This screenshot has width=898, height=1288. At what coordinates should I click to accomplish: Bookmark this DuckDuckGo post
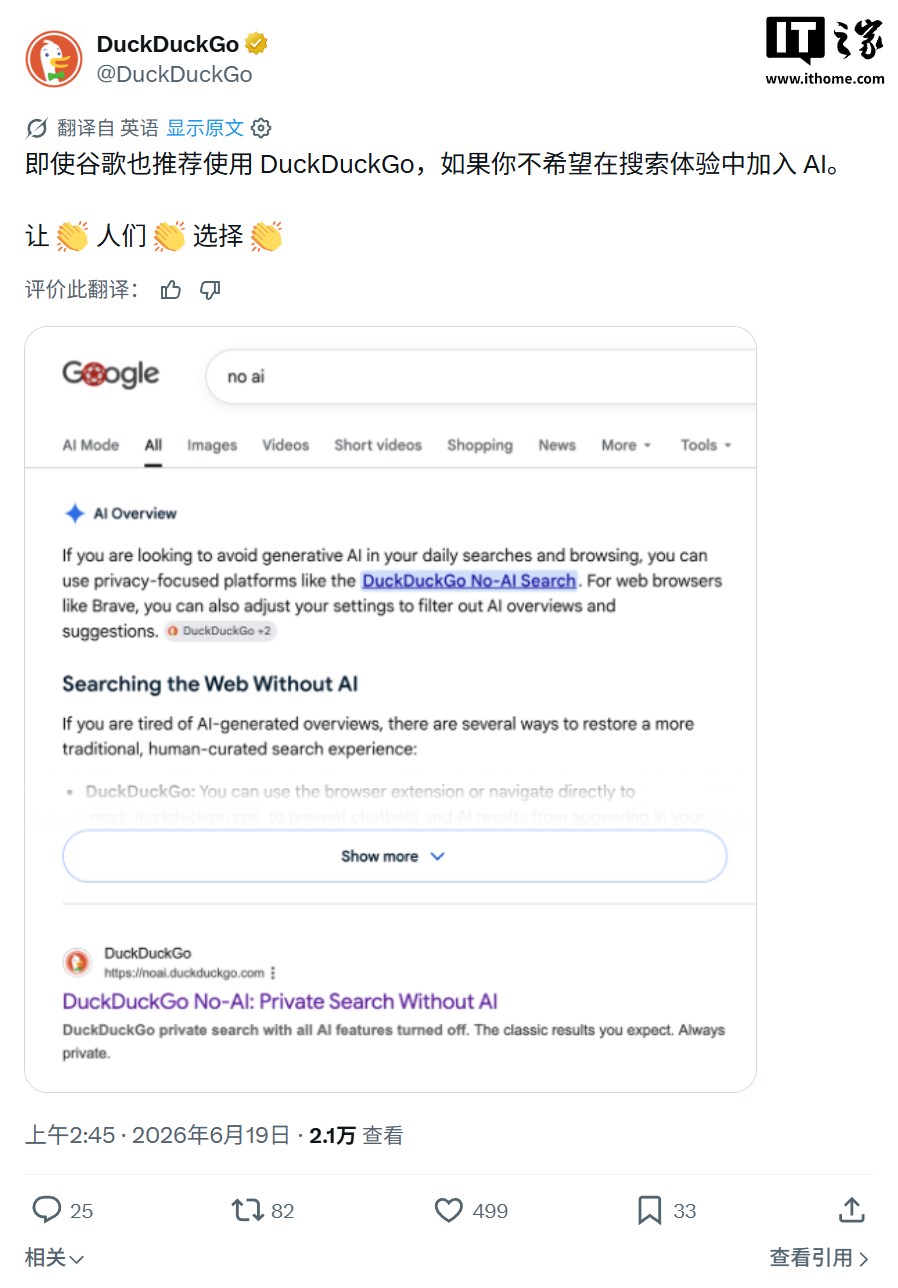click(649, 1210)
